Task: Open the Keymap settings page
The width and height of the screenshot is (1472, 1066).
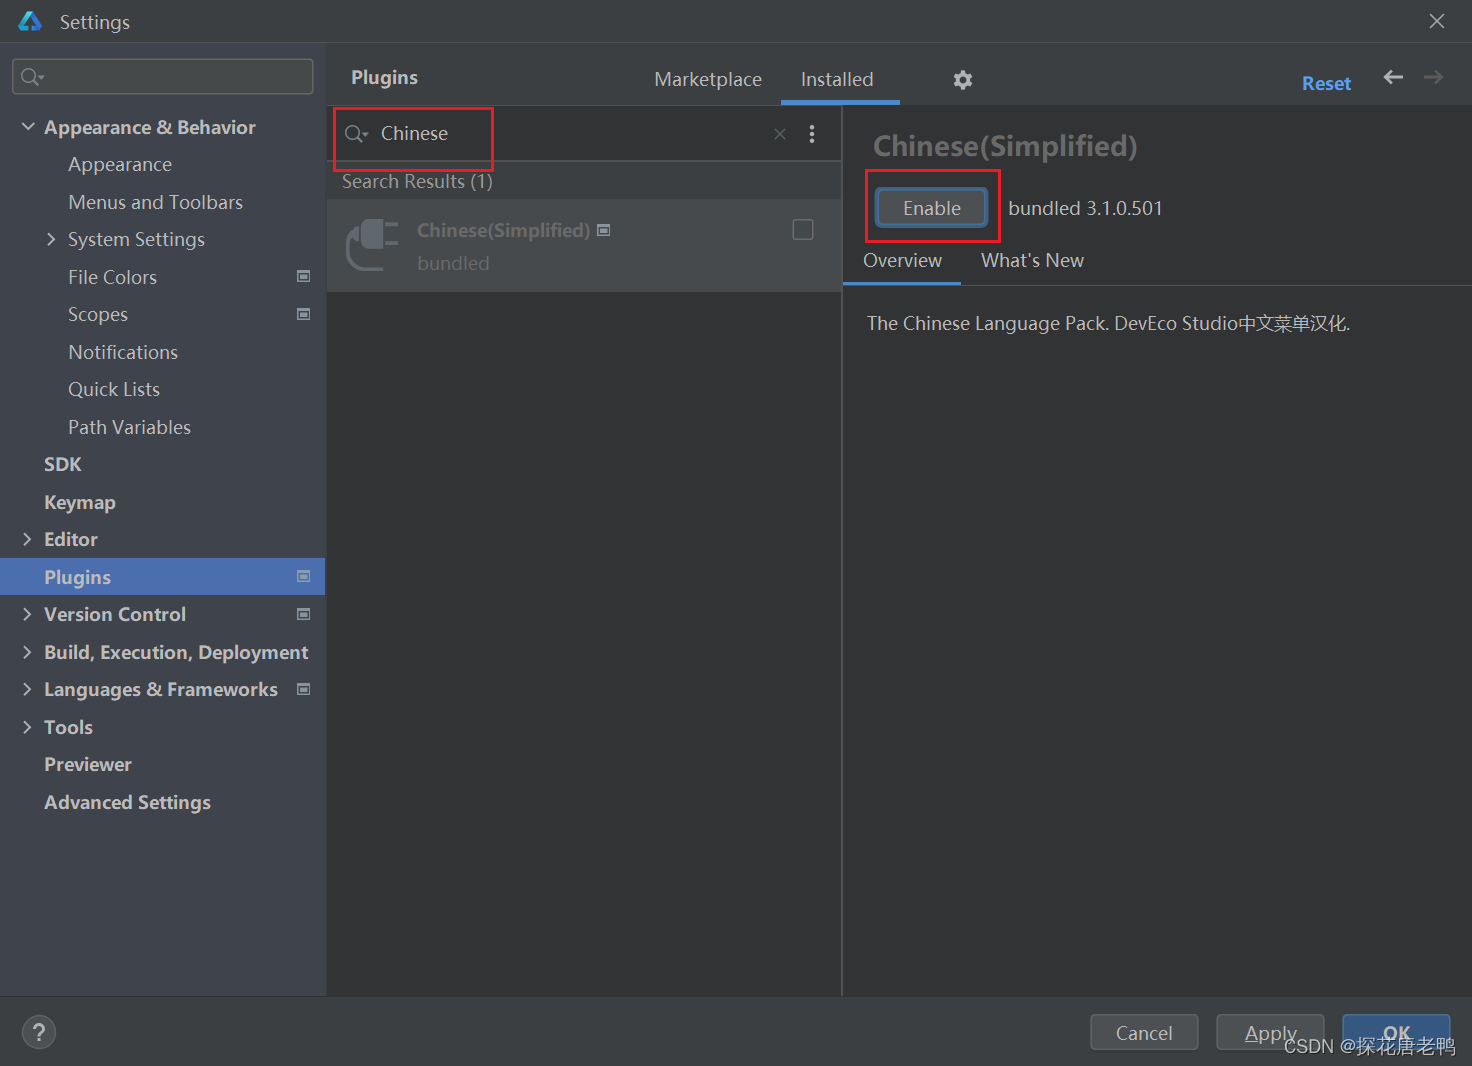Action: click(x=80, y=502)
